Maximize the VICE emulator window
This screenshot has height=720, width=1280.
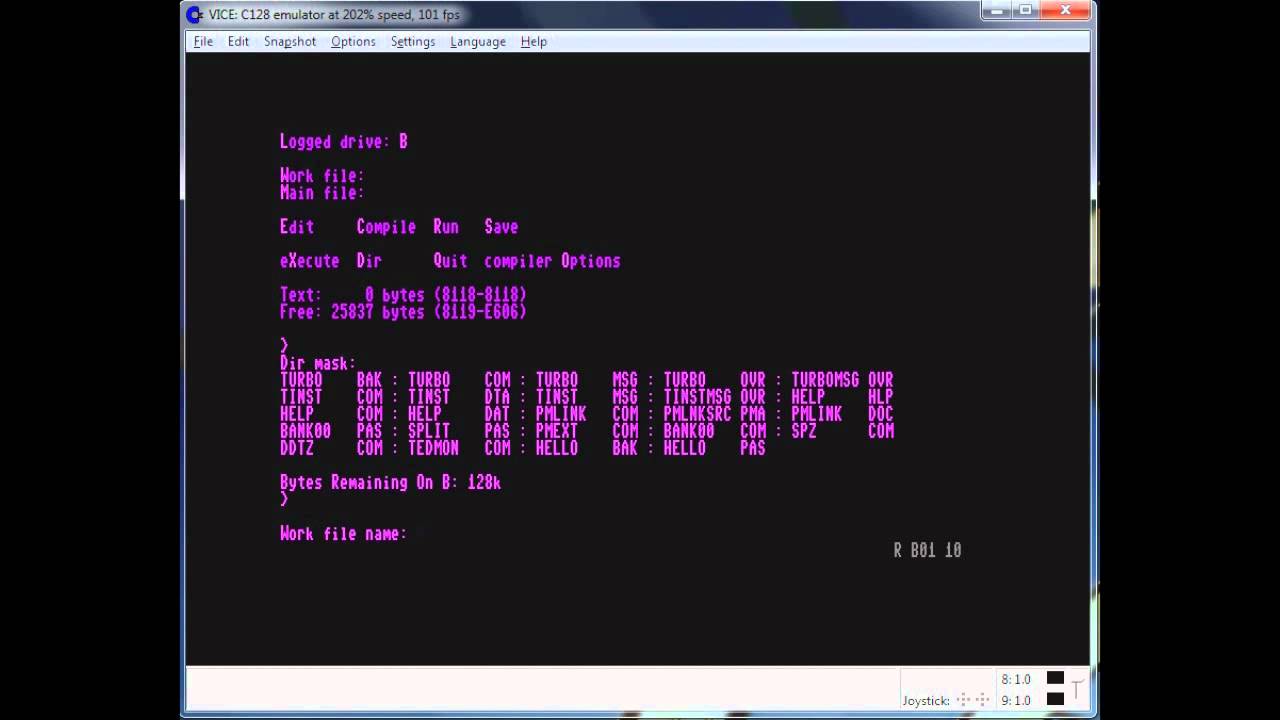(x=1025, y=11)
